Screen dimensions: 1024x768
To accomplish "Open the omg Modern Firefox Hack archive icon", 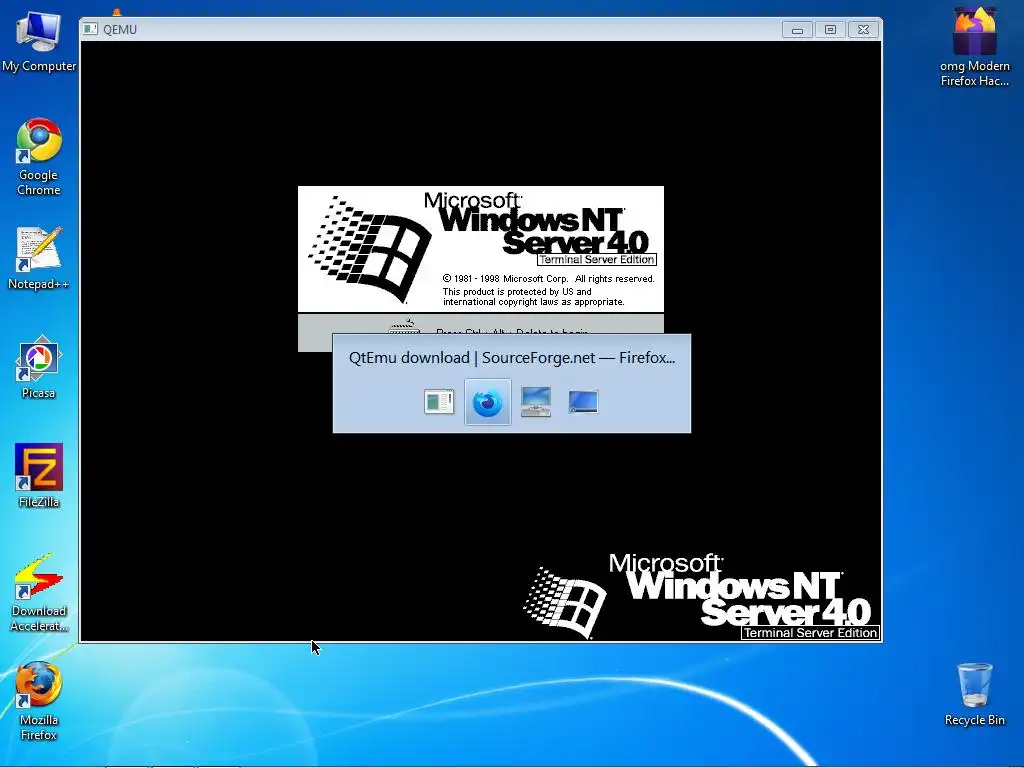I will click(x=974, y=46).
